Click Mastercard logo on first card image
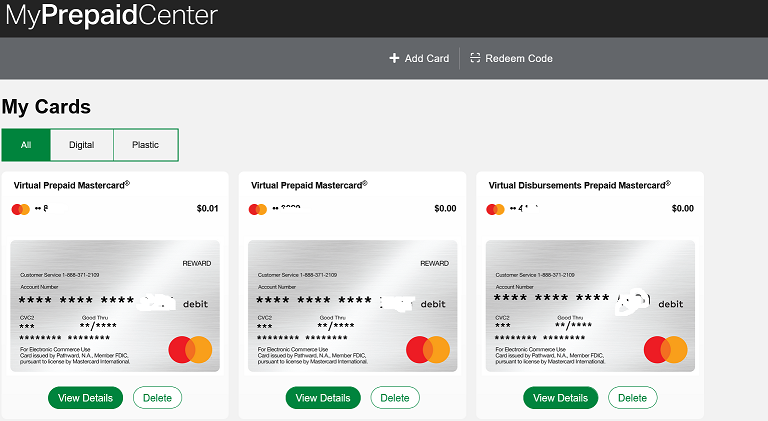768x421 pixels. (x=190, y=350)
